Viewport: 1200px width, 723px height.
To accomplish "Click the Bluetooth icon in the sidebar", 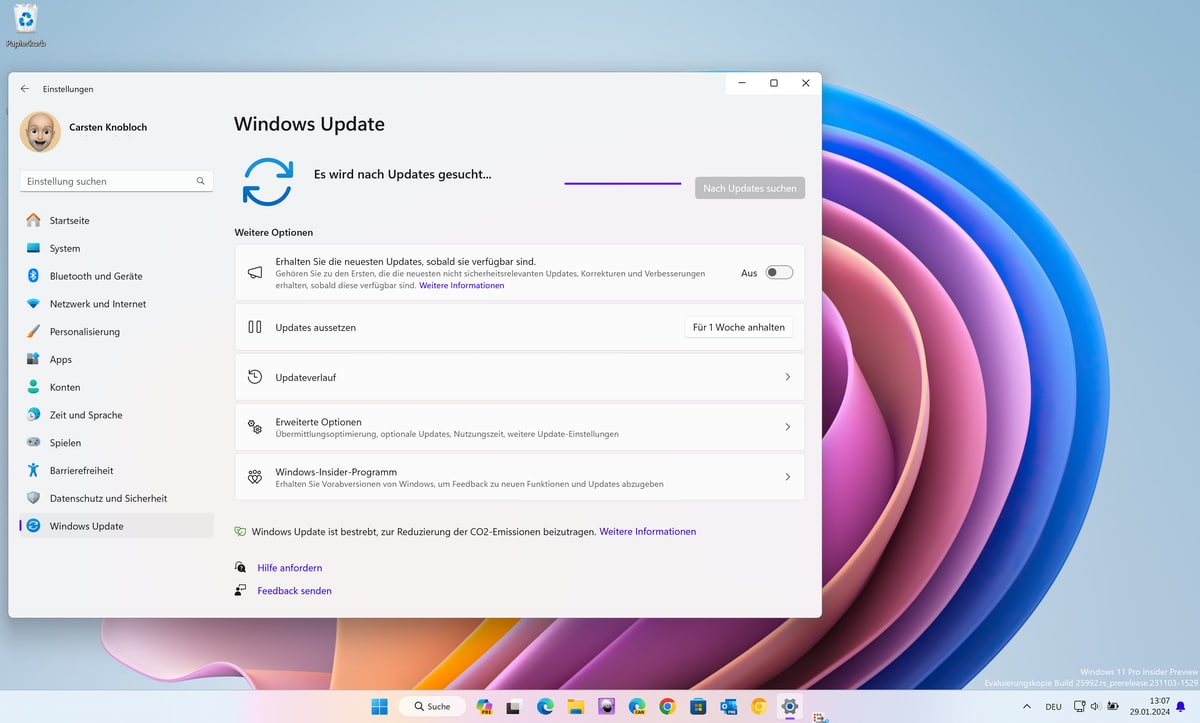I will 33,276.
